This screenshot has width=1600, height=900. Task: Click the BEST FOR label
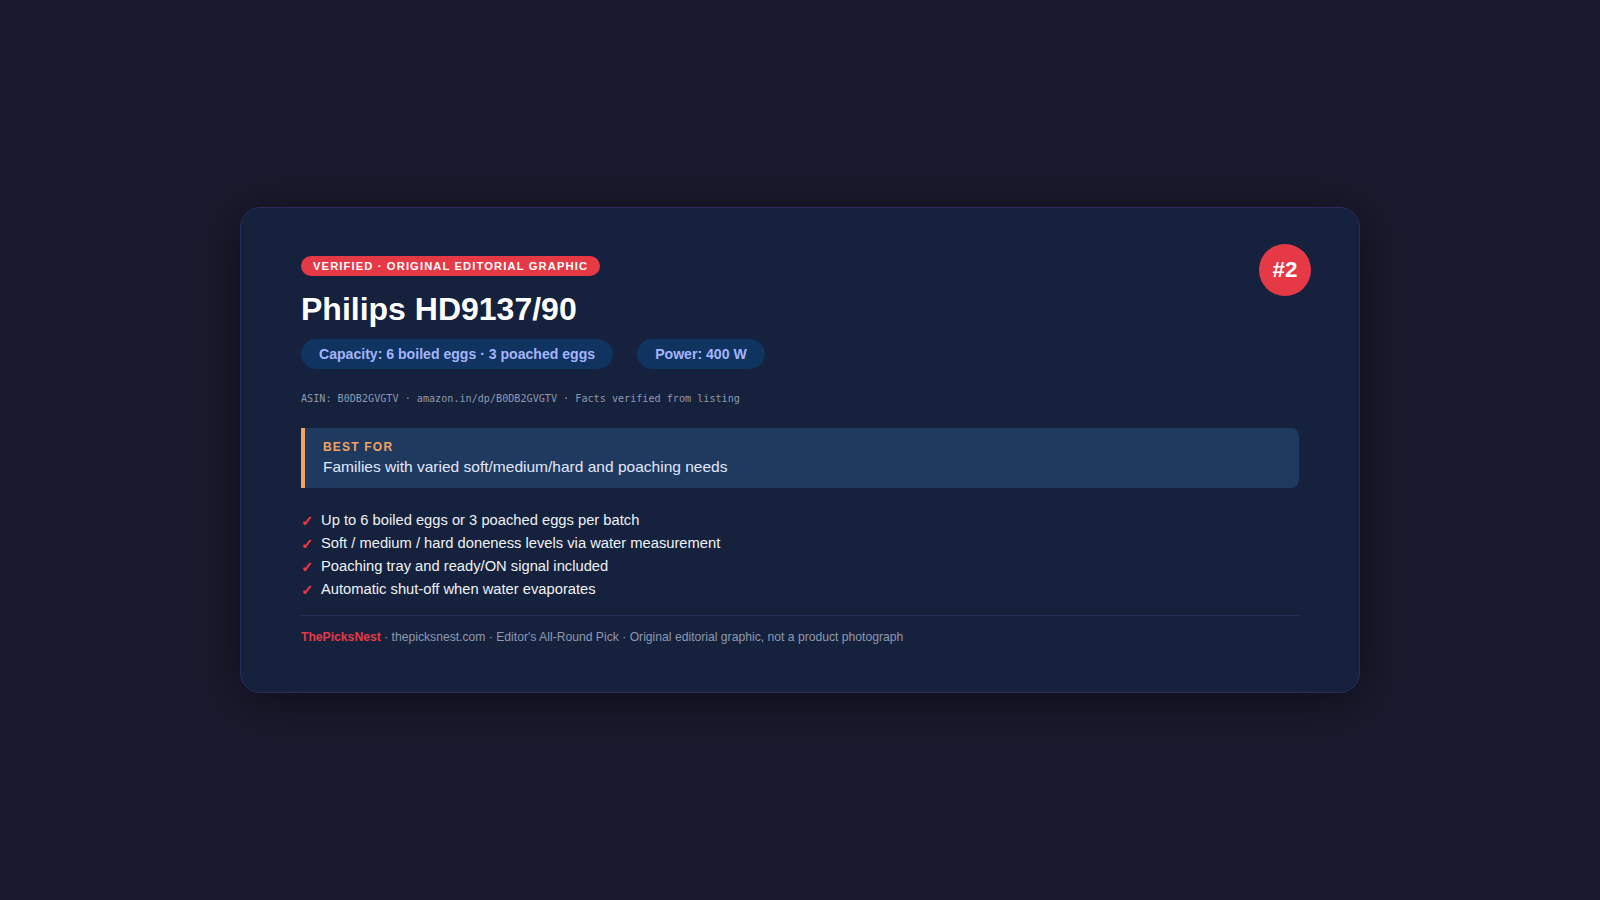(358, 447)
